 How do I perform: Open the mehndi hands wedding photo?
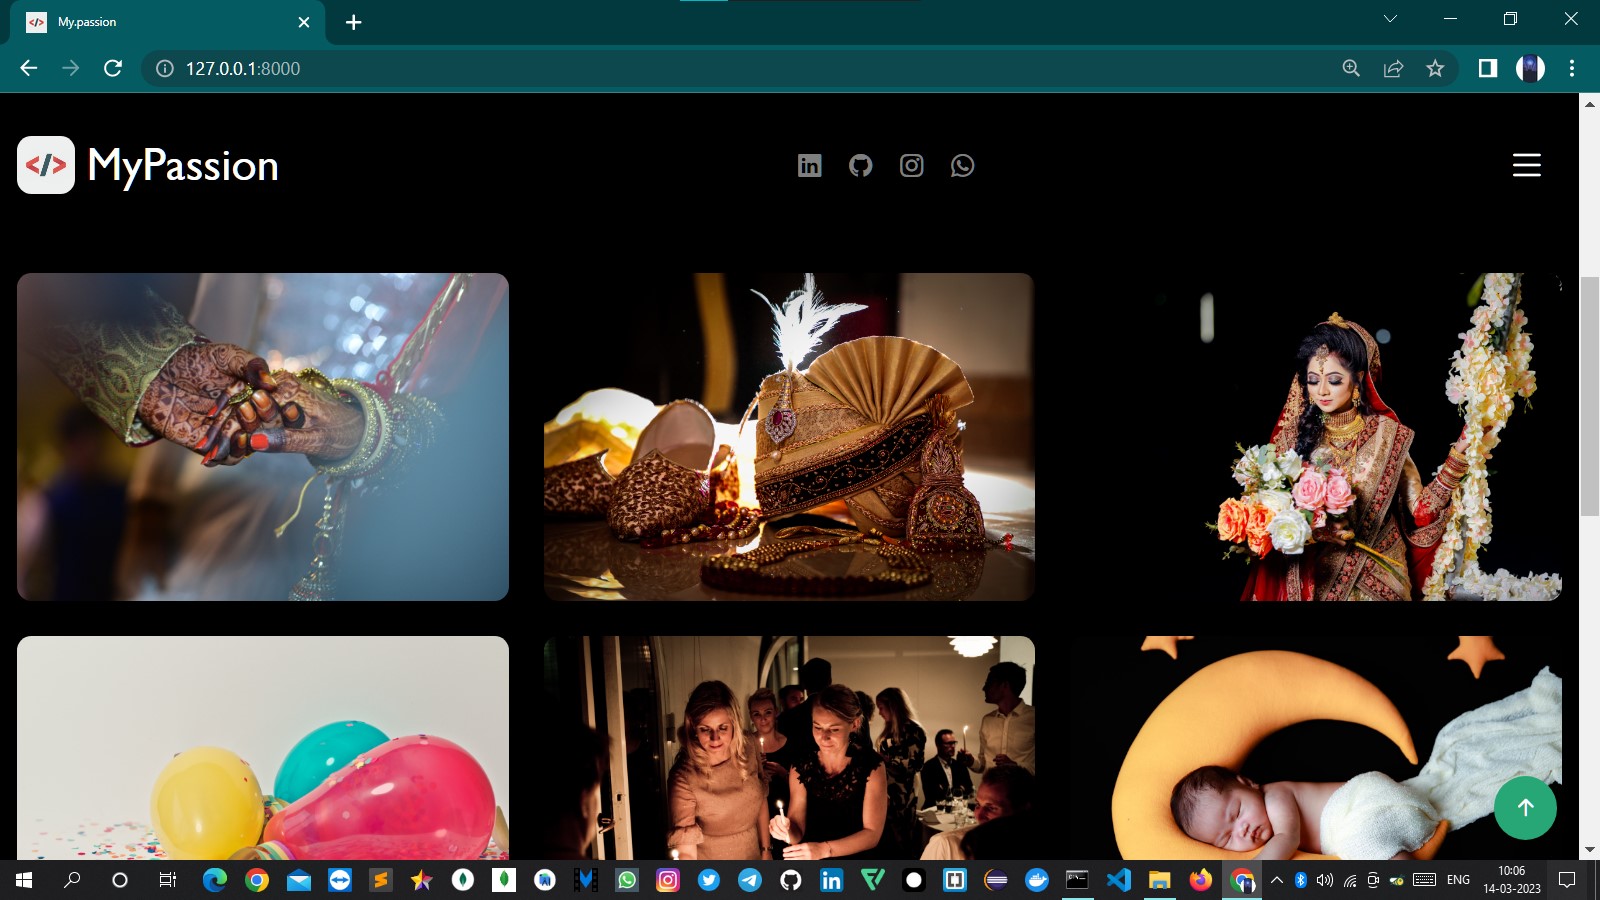coord(263,437)
